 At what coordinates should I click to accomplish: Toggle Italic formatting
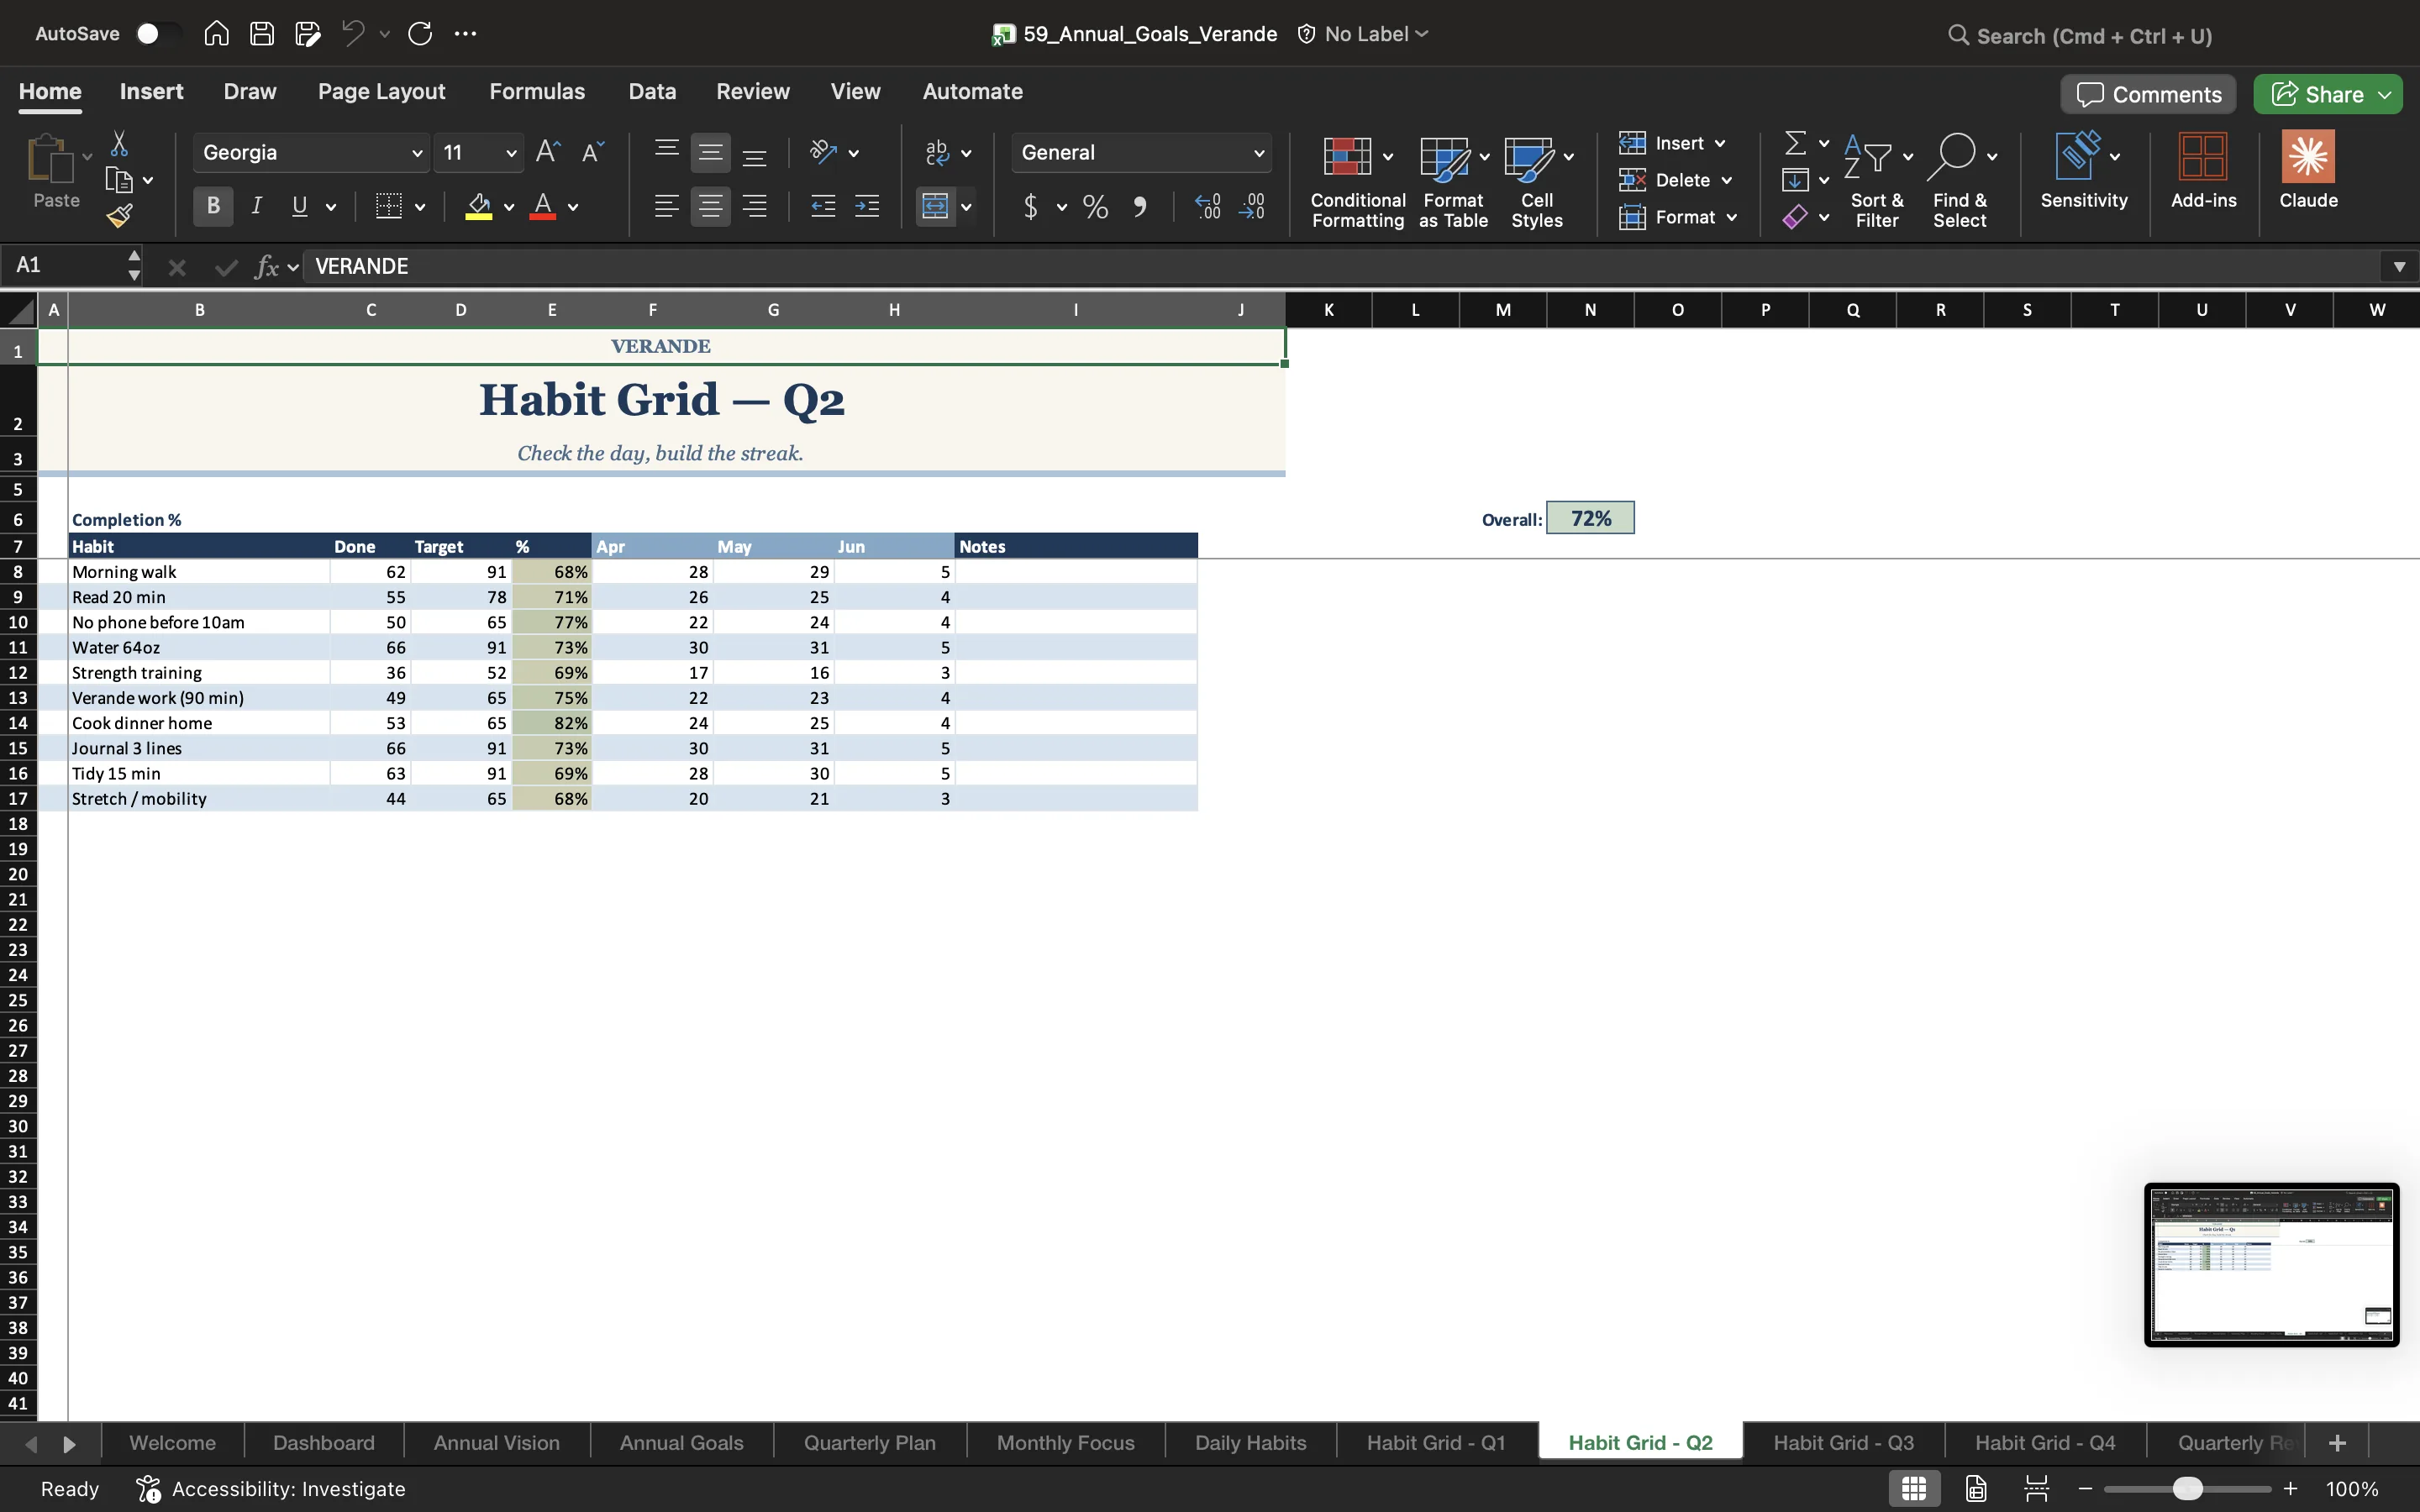tap(257, 206)
